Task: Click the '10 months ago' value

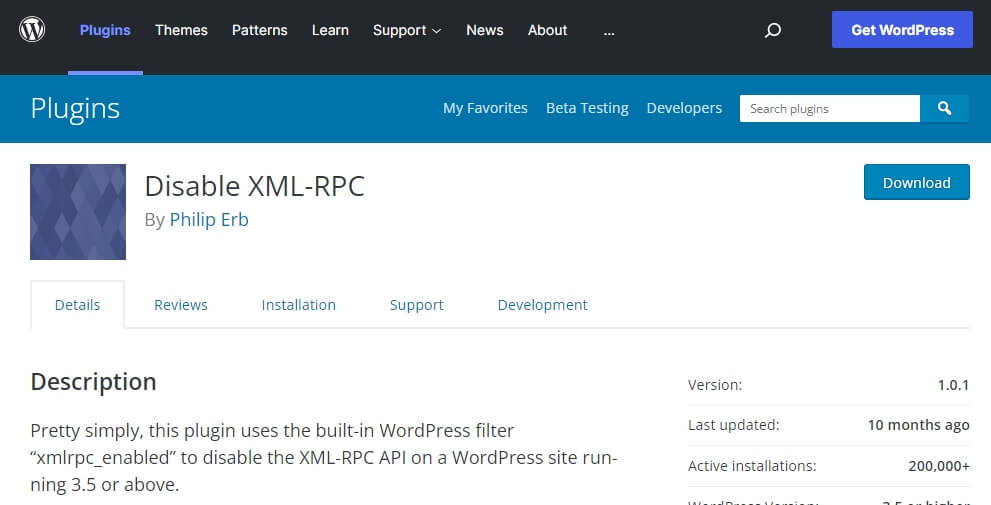Action: click(918, 425)
